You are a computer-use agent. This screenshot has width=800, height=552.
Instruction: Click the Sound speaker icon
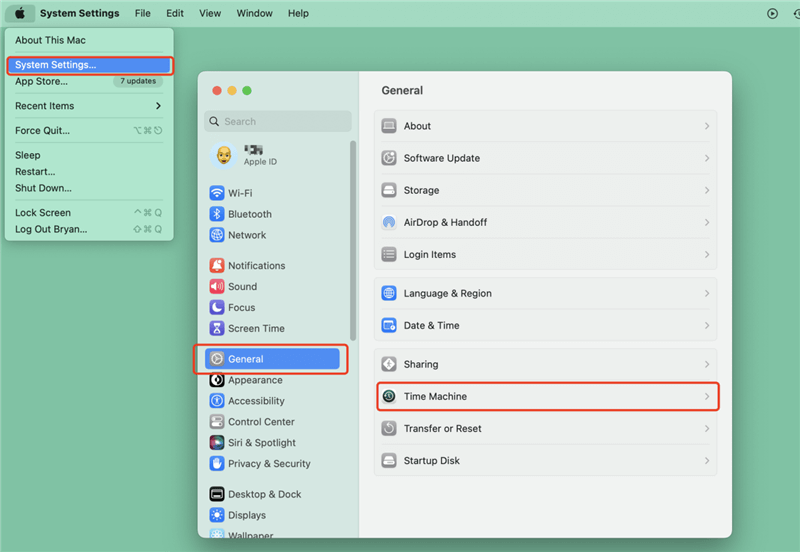(x=217, y=286)
